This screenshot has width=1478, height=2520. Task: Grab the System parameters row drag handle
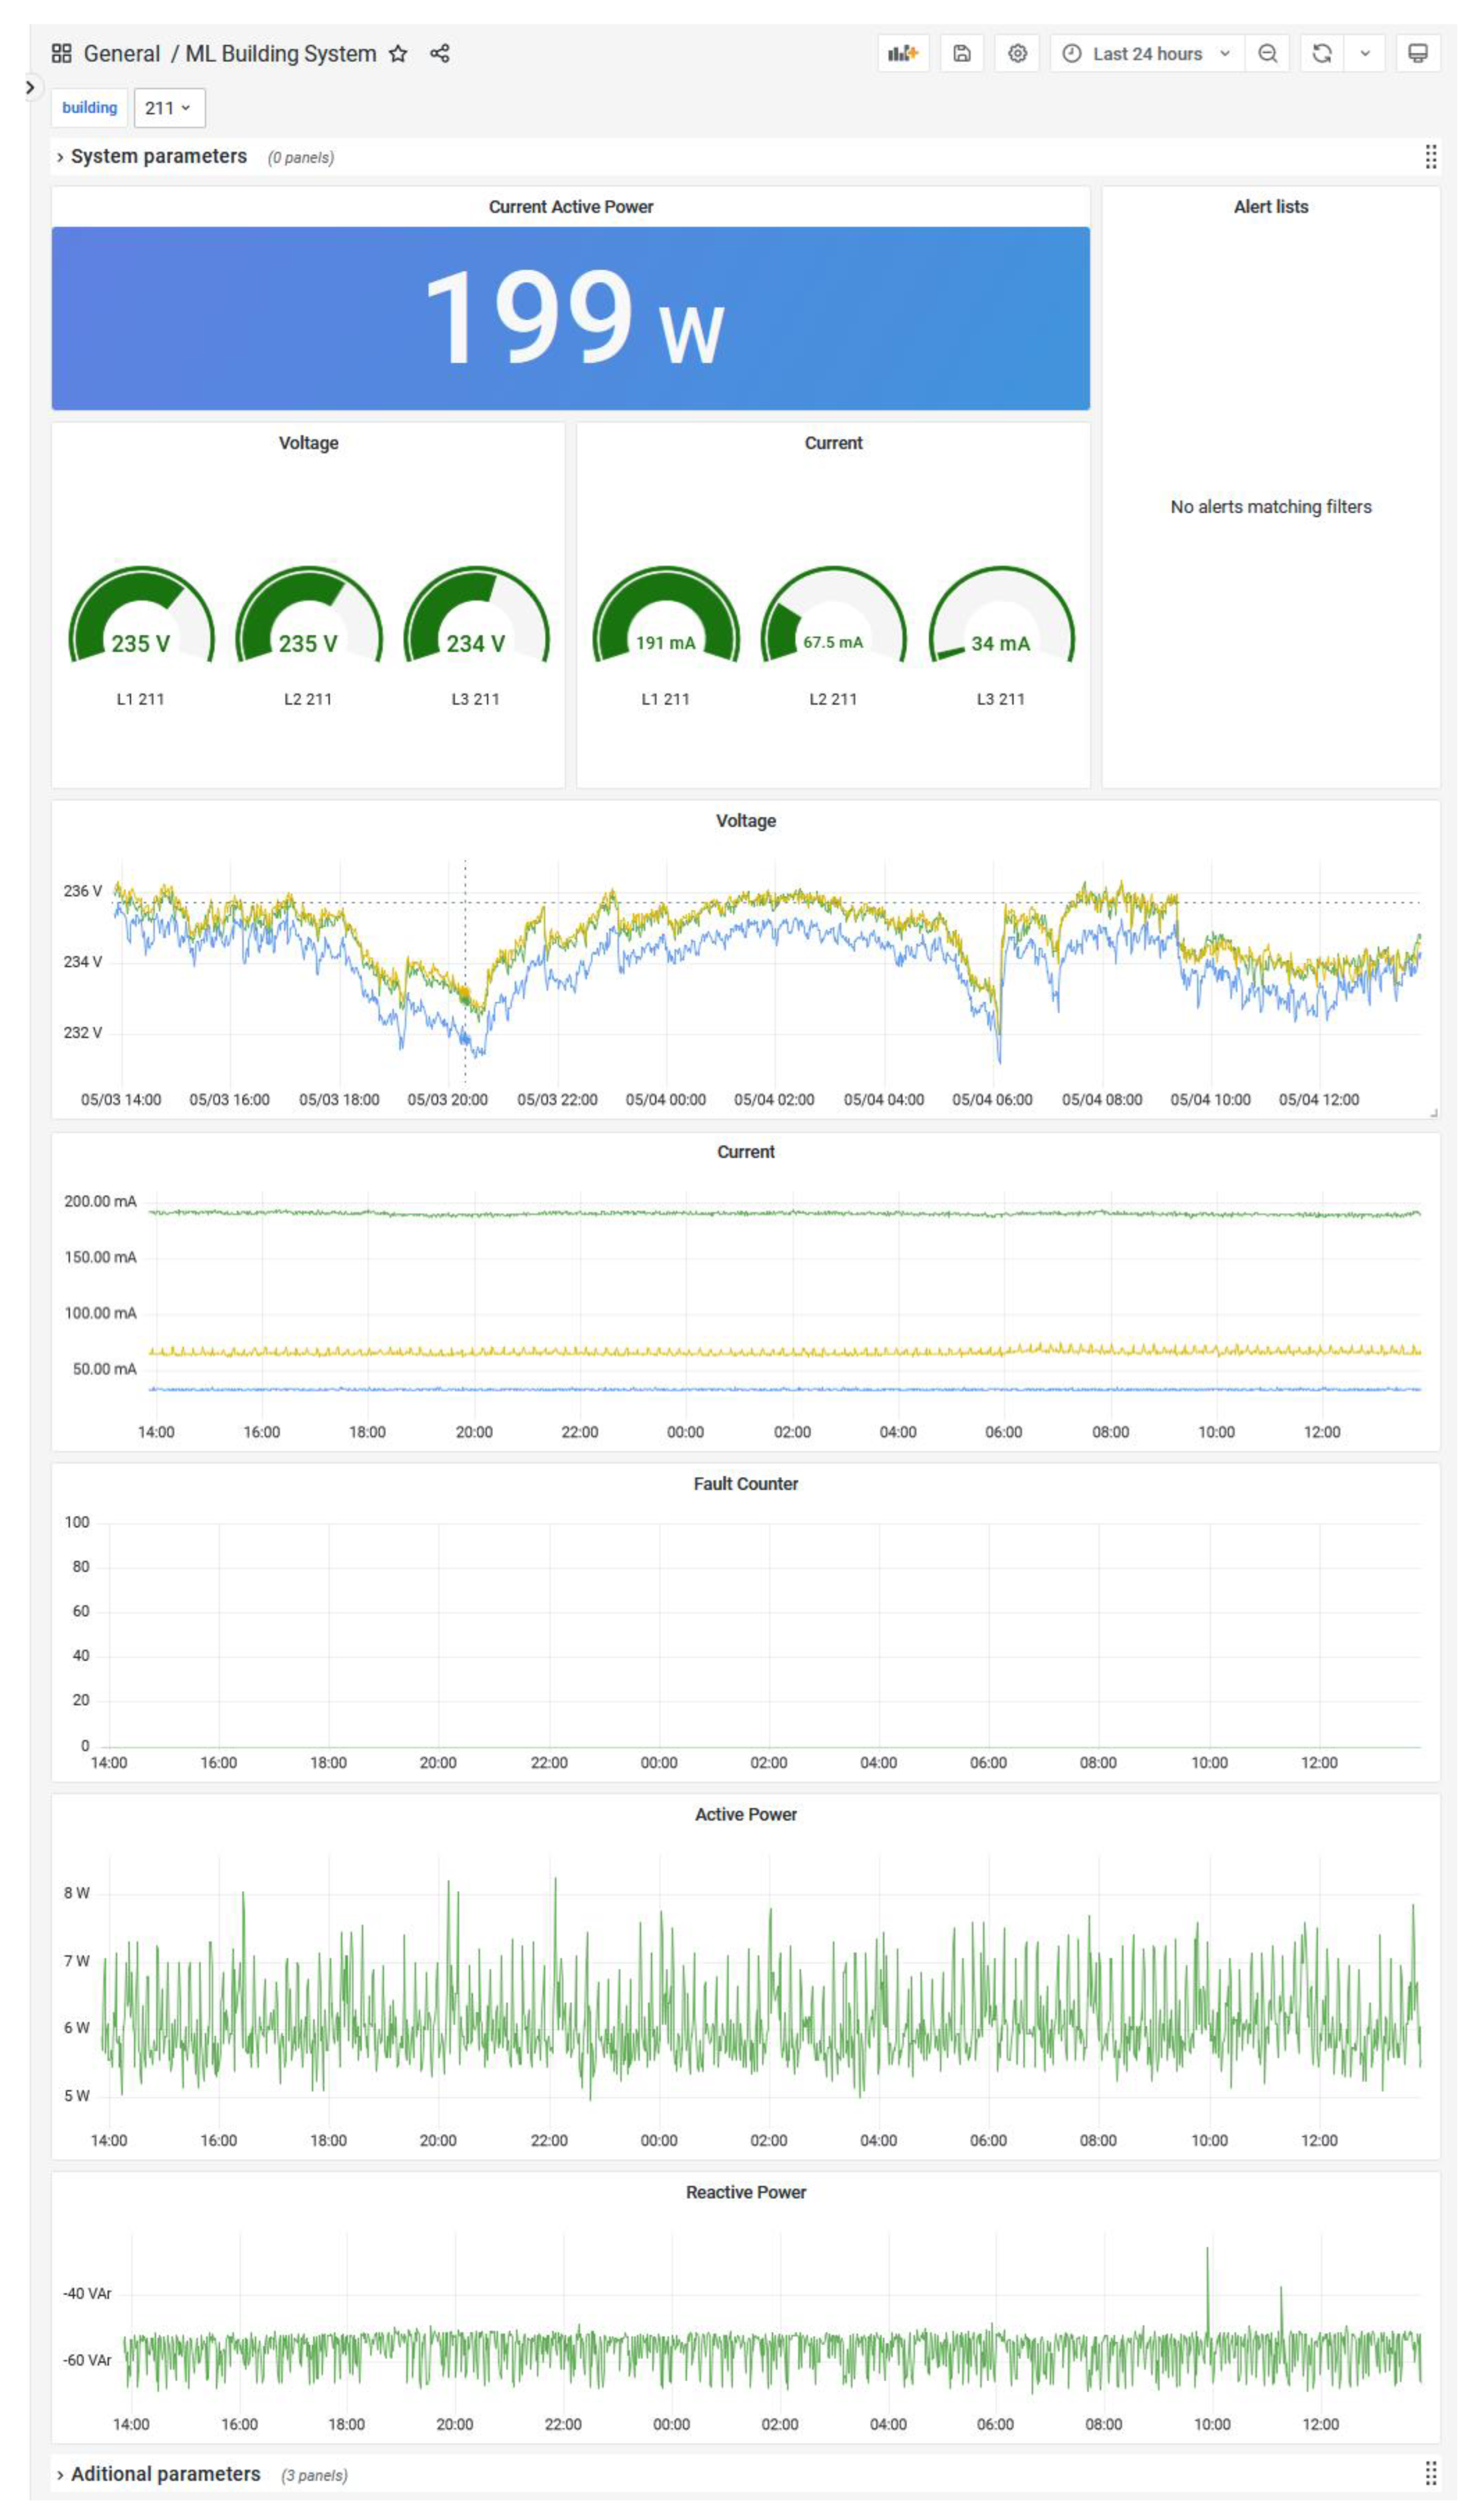(1430, 157)
